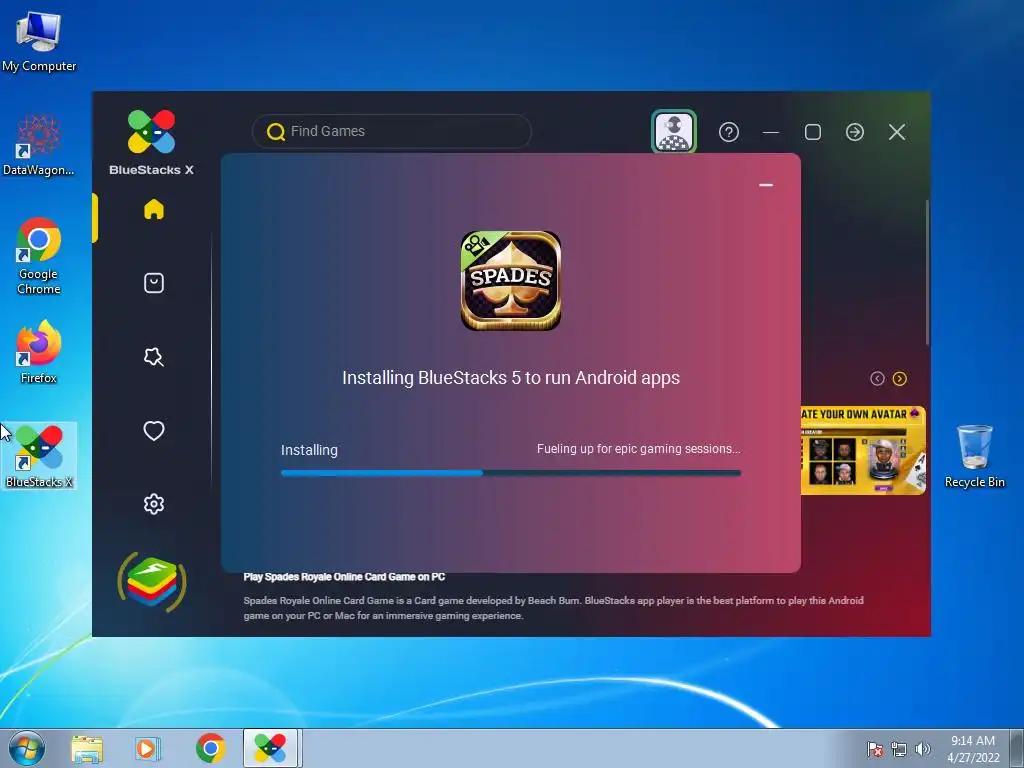Click the BlueStacks window vertical scrollbar
This screenshot has height=768, width=1024.
click(927, 272)
